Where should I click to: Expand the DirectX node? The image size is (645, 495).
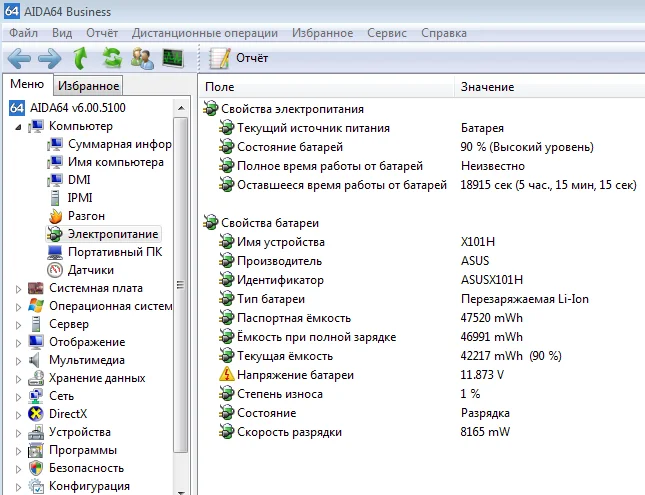tap(18, 415)
